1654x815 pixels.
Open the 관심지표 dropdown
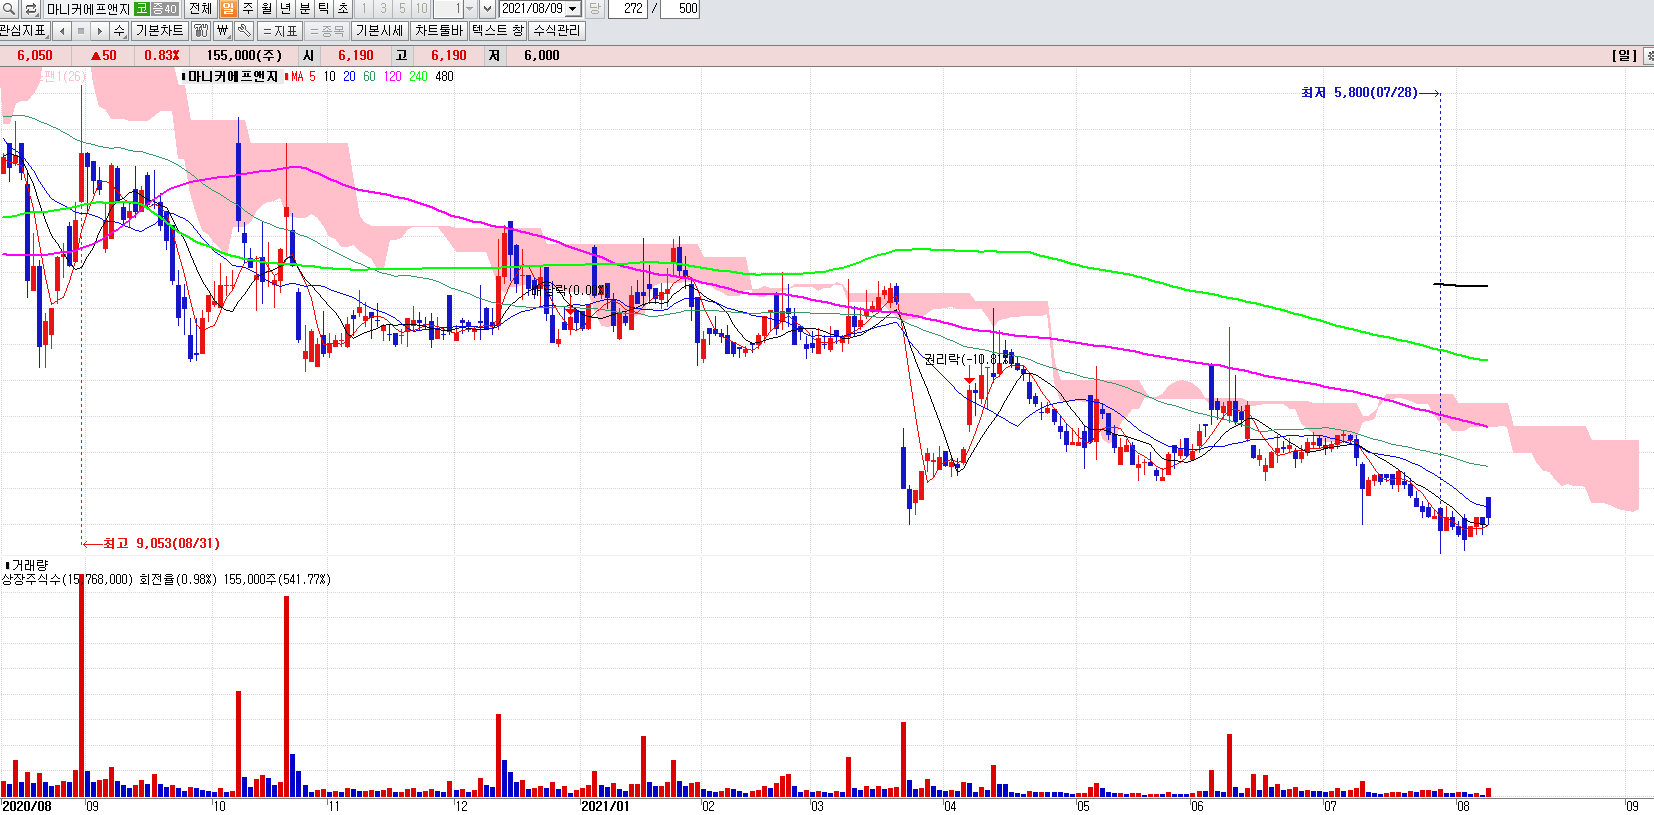[24, 31]
